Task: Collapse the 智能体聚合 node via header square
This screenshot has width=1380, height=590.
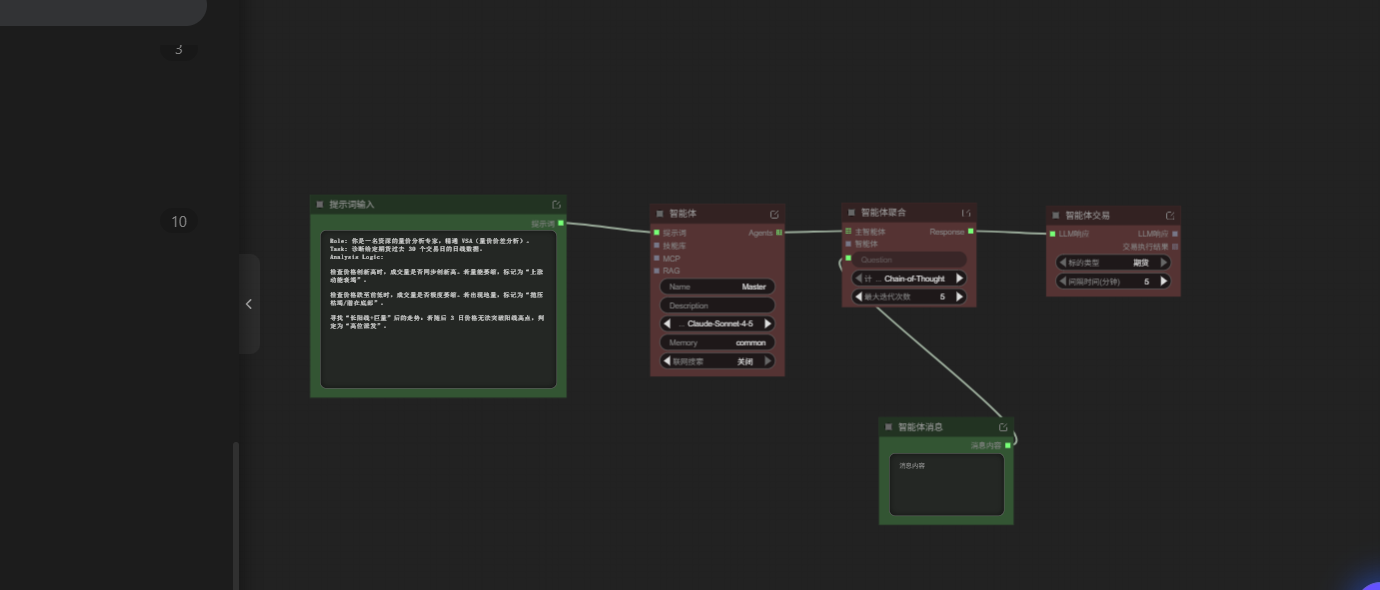Action: (852, 213)
